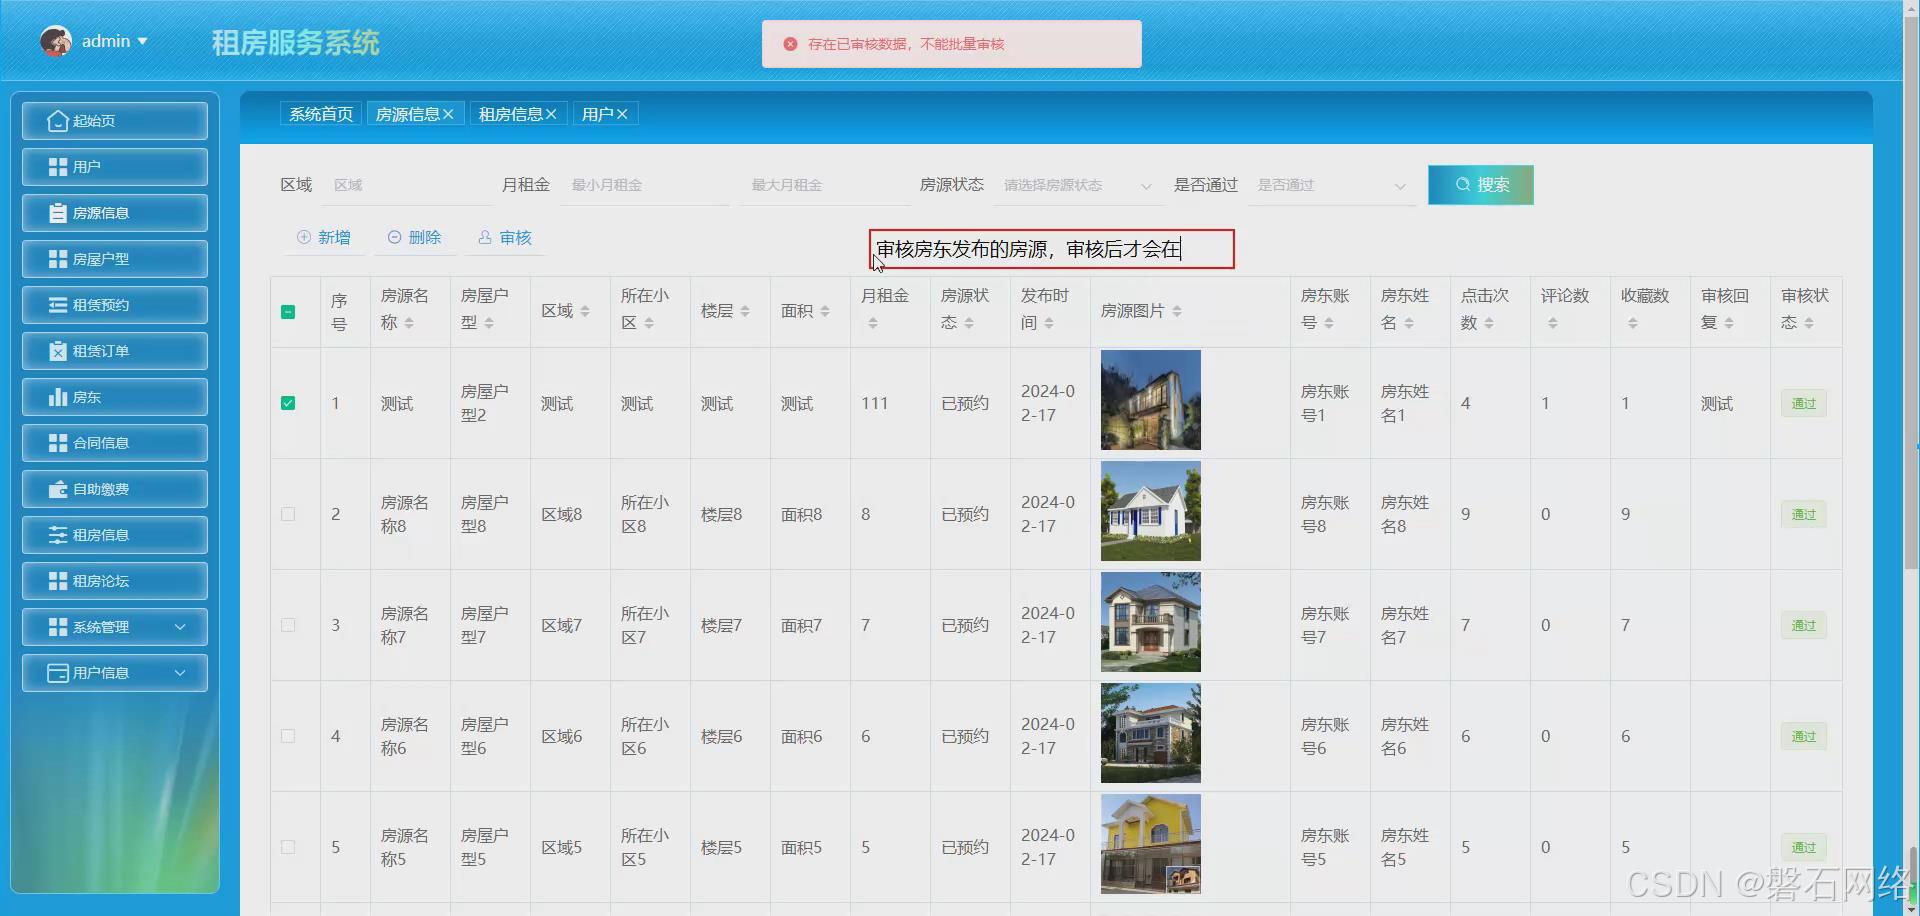Screen dimensions: 1920x916
Task: Expand the 用户信息 sidebar menu
Action: [x=115, y=673]
